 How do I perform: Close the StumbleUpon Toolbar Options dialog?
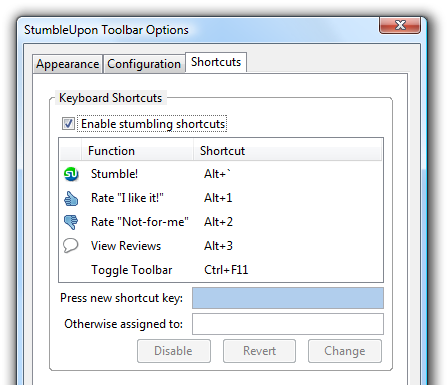click(400, 25)
